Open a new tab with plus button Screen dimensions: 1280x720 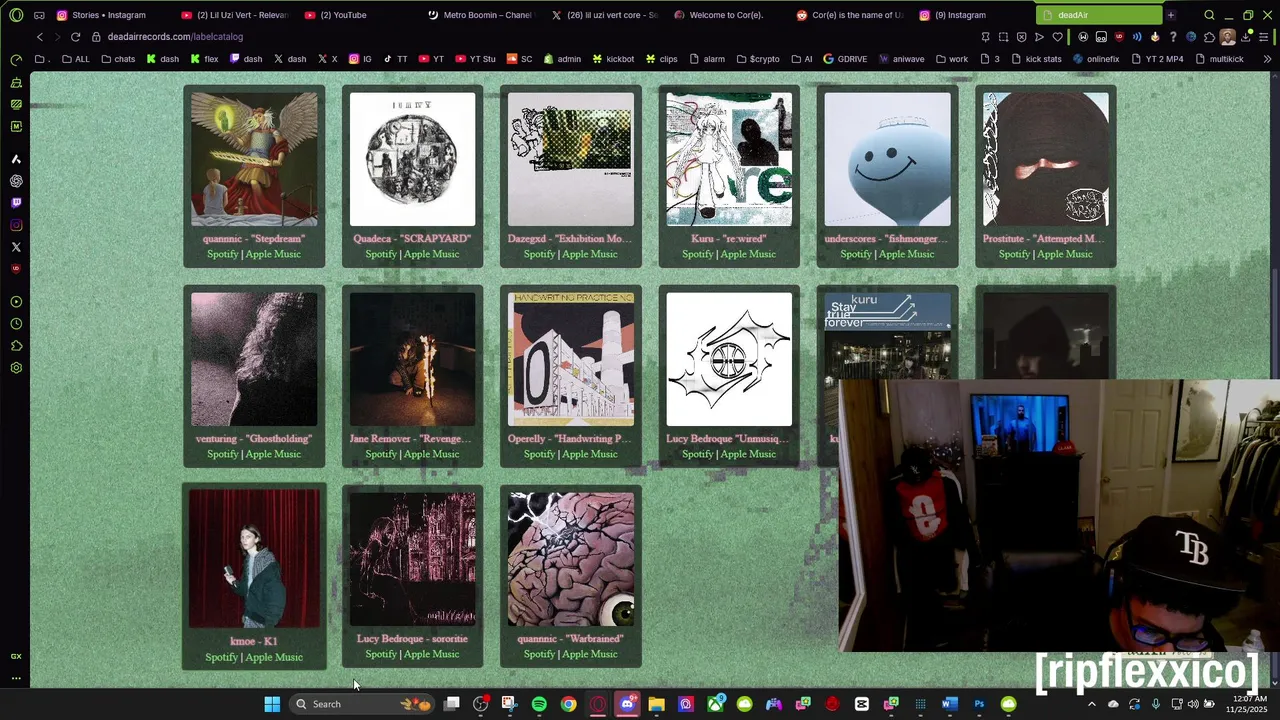click(x=1171, y=15)
